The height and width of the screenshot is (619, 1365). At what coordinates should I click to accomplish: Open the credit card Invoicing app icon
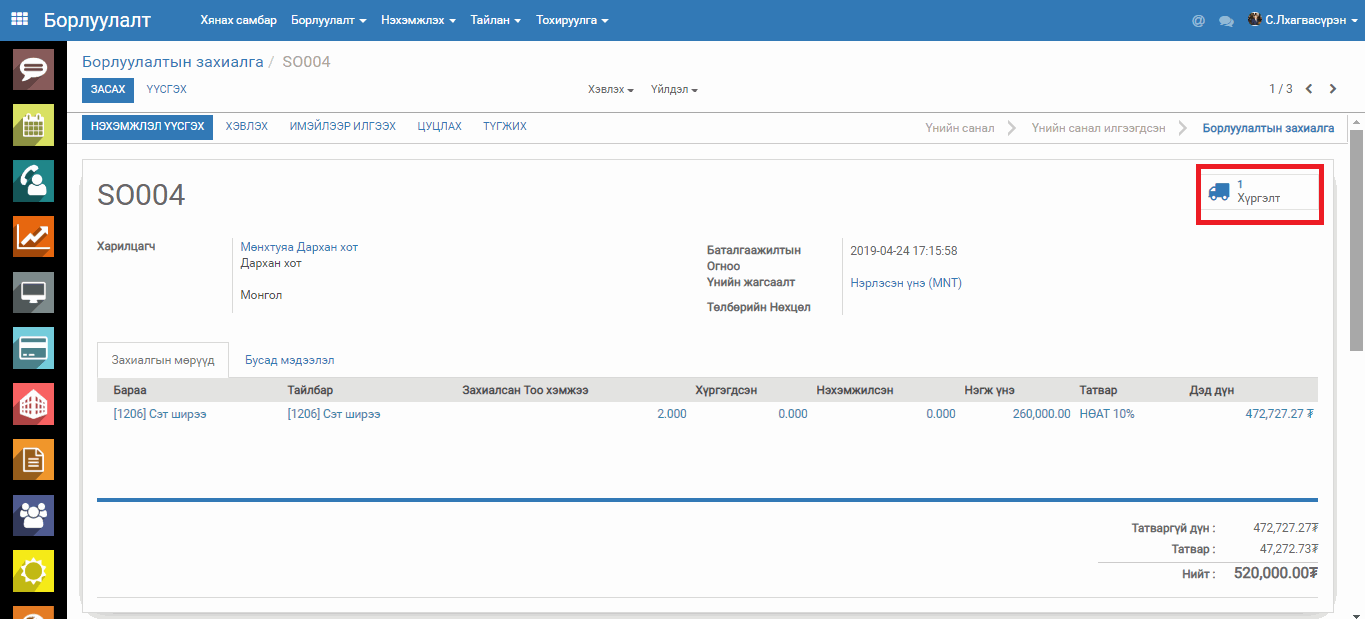pyautogui.click(x=33, y=348)
